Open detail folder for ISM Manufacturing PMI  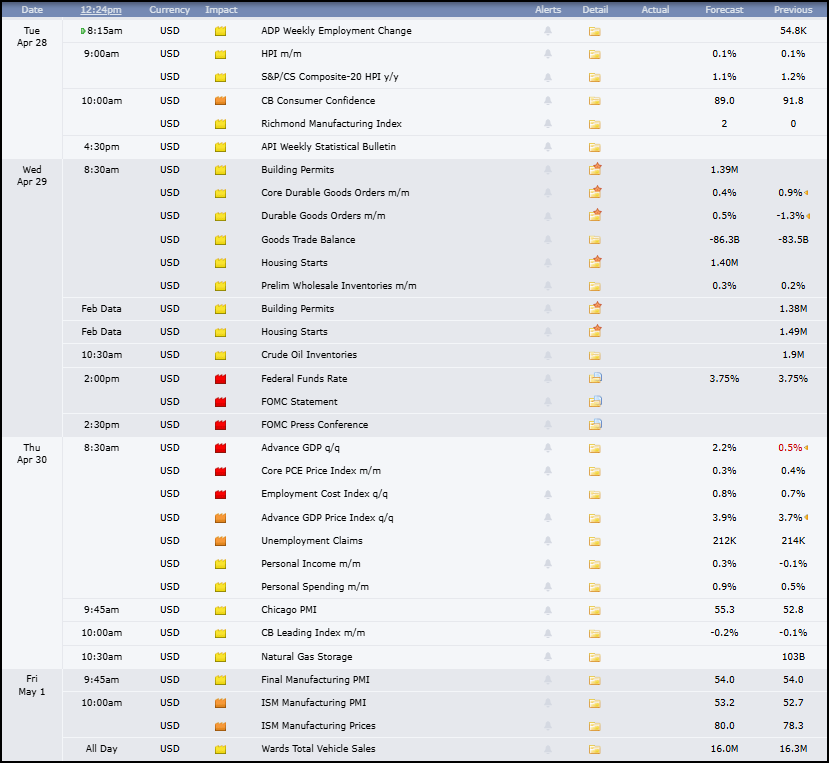tap(595, 703)
